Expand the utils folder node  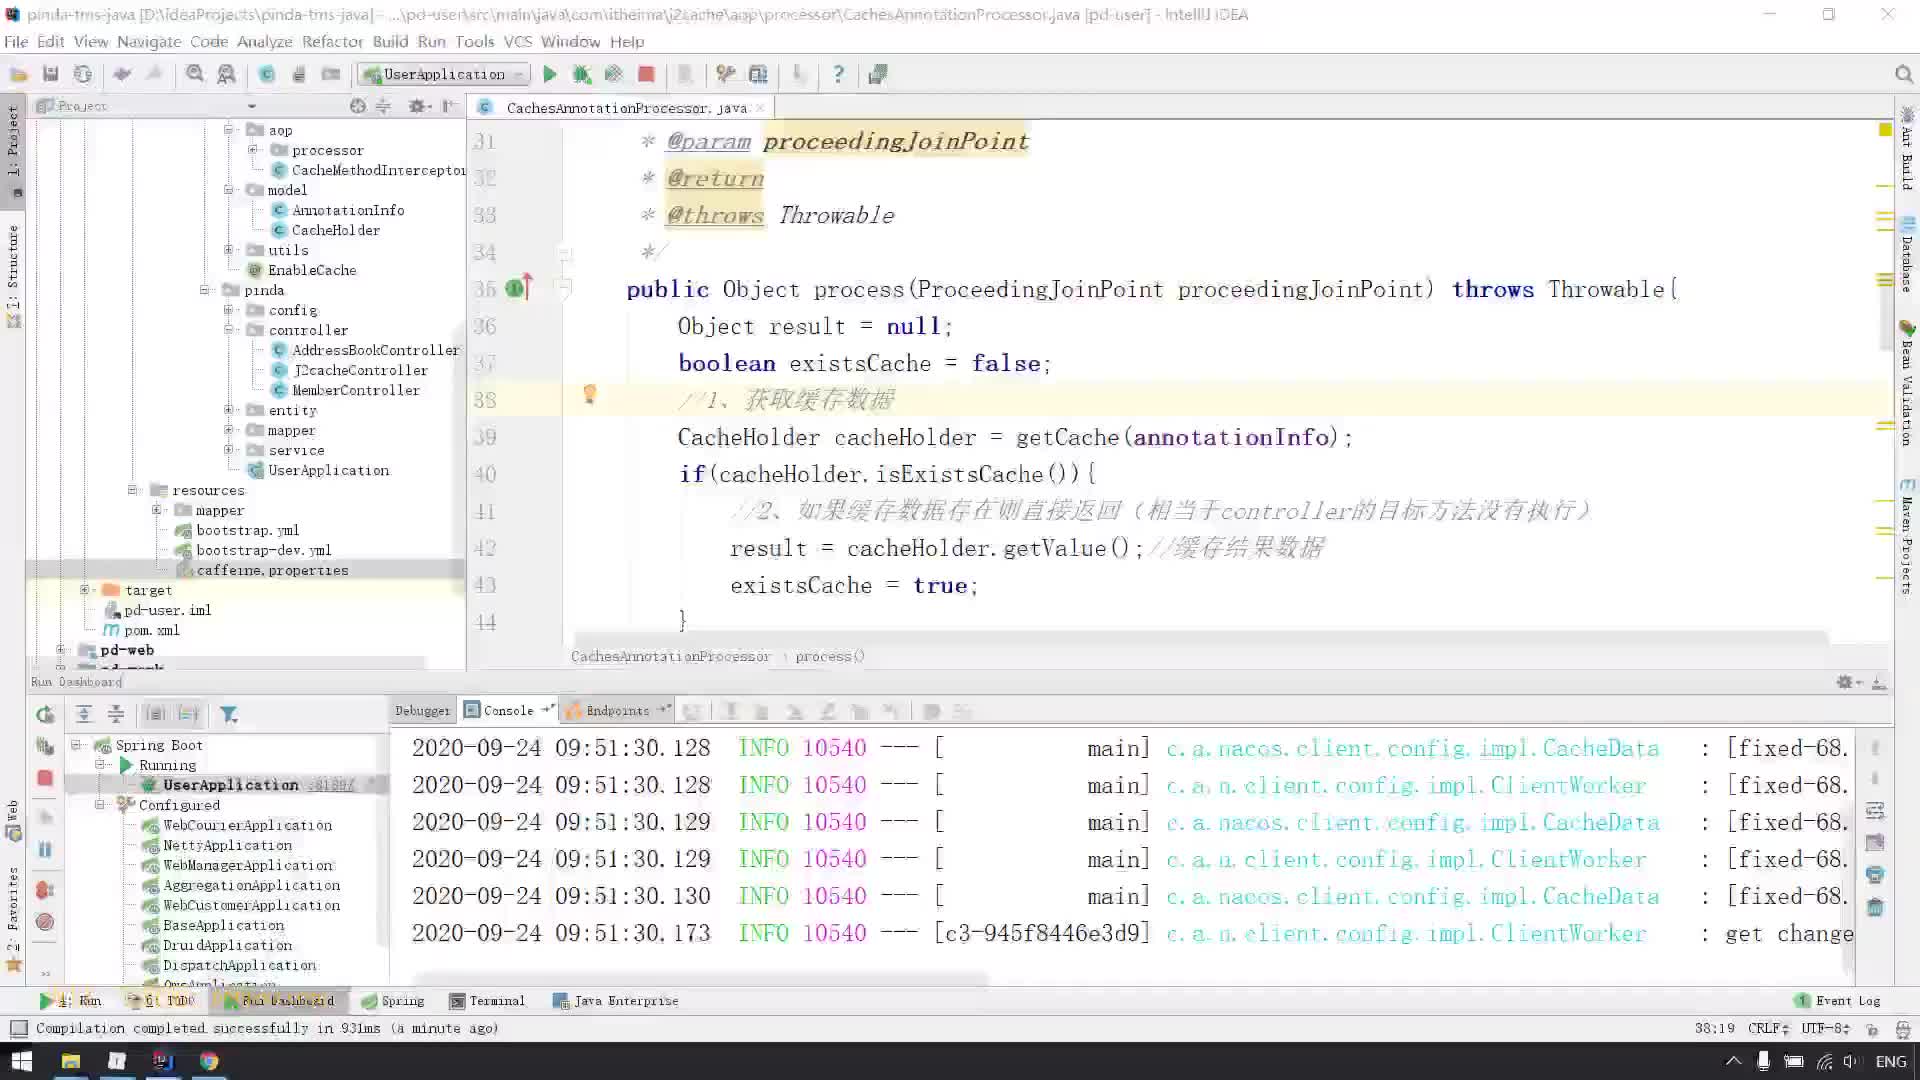click(229, 250)
